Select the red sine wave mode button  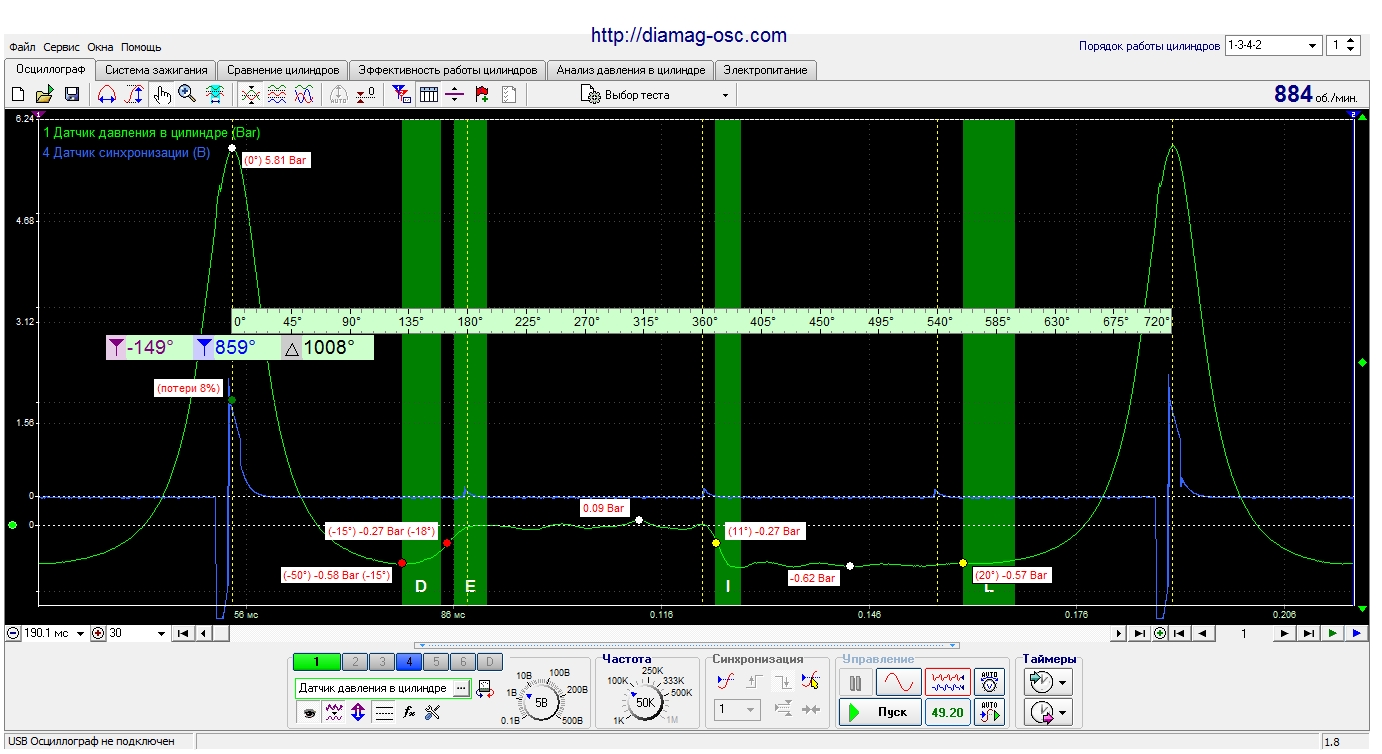click(898, 682)
